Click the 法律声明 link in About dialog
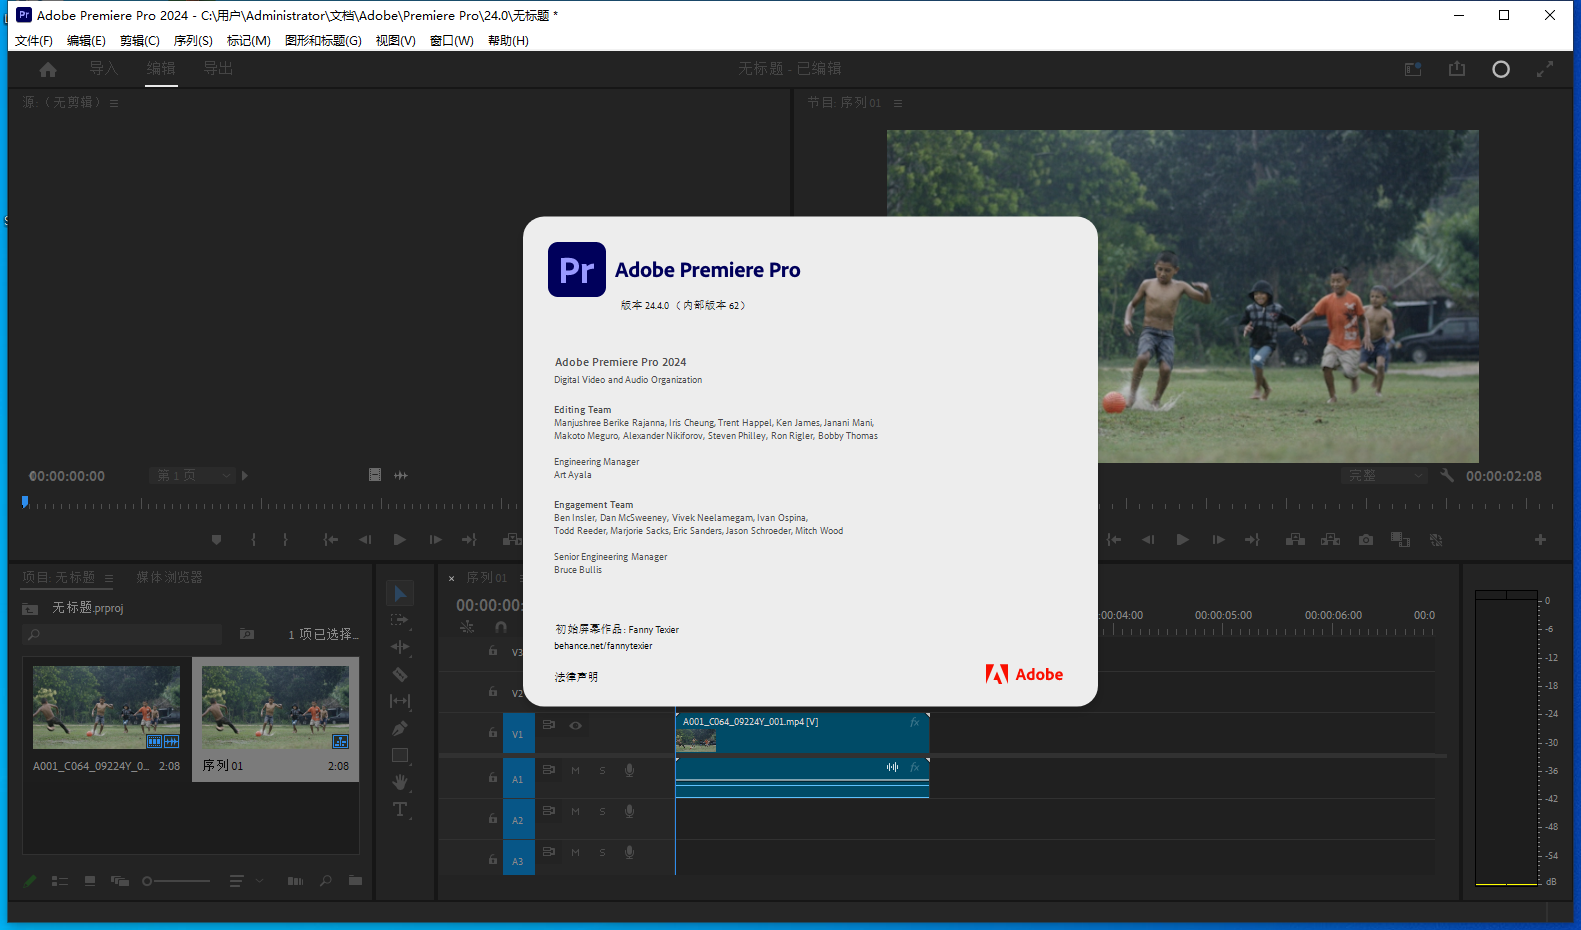 pyautogui.click(x=576, y=677)
